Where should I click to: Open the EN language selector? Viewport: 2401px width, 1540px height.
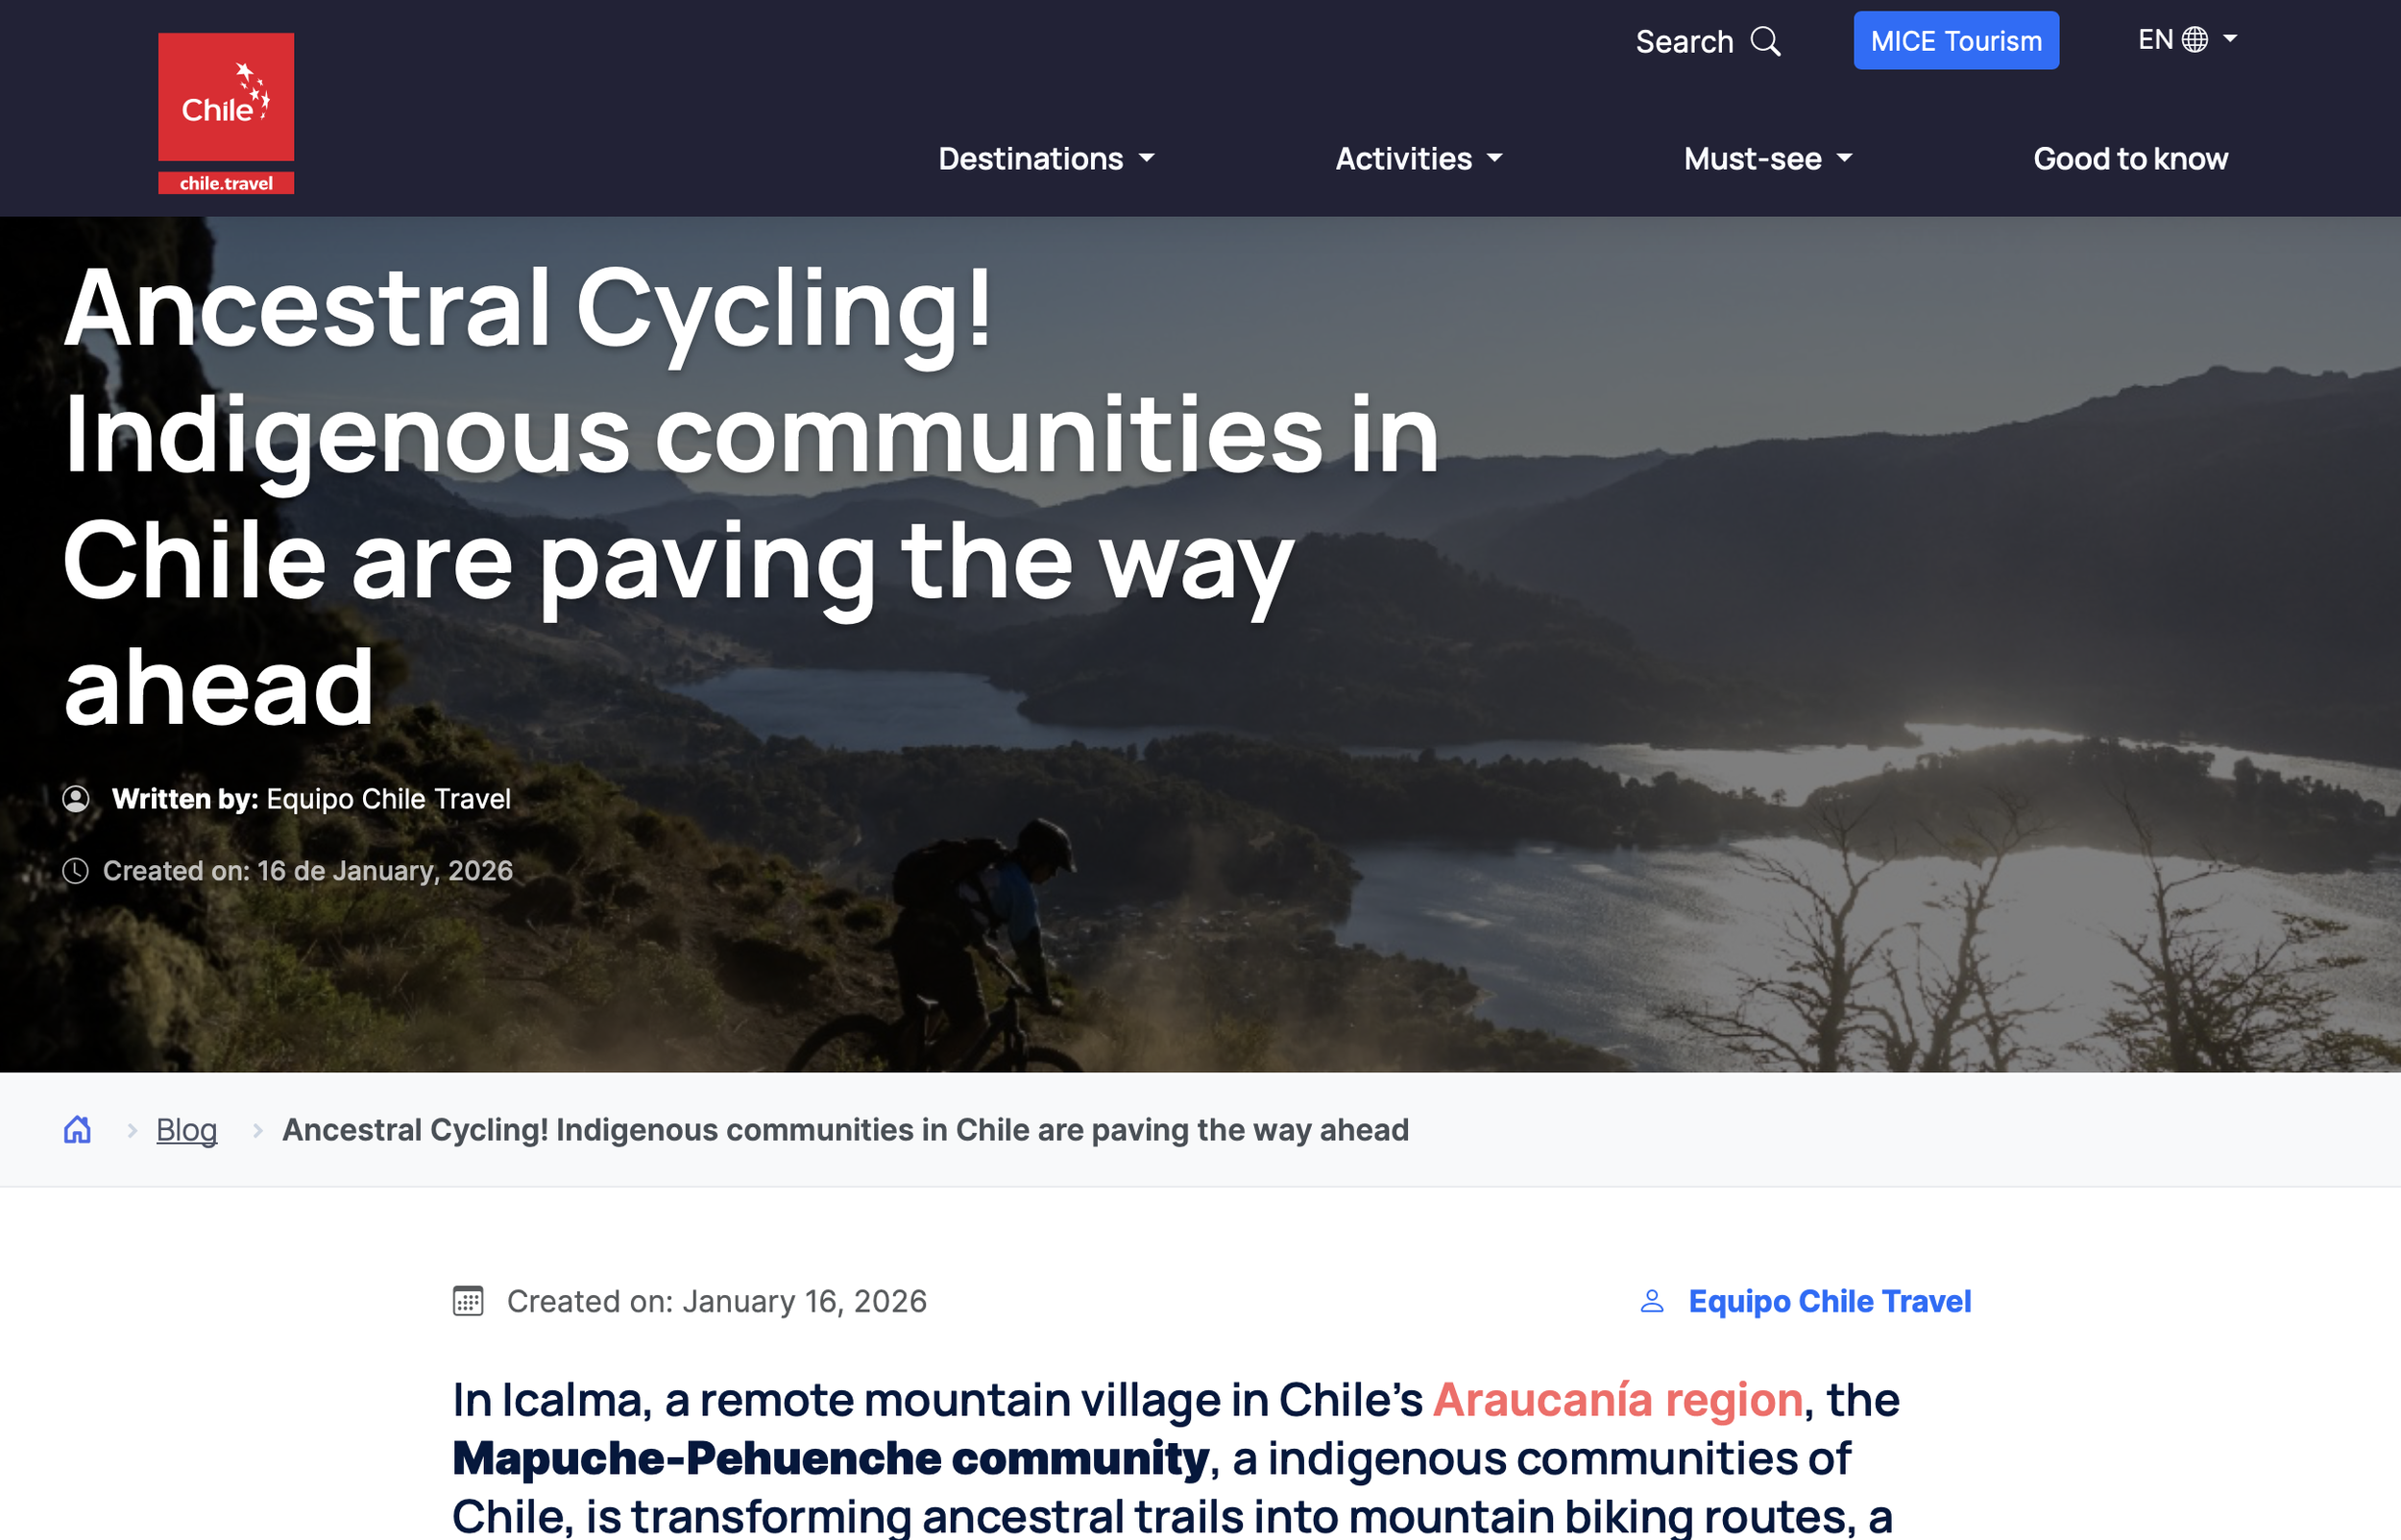2187,39
